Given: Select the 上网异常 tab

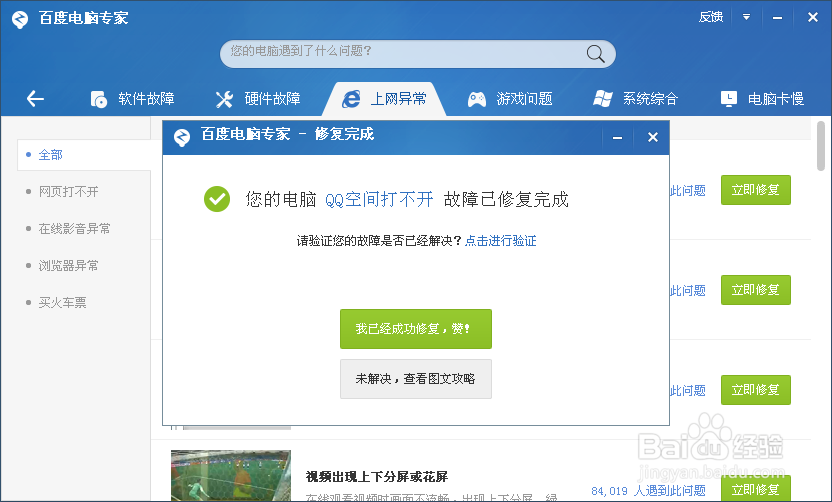Looking at the screenshot, I should coord(384,99).
